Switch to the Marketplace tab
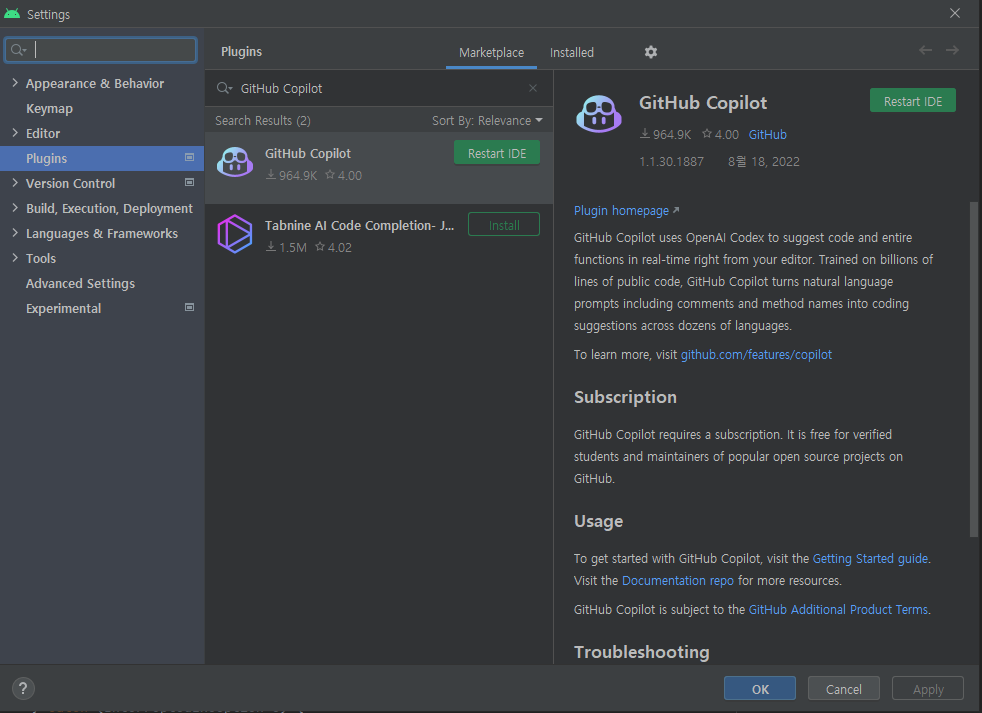 coord(491,53)
